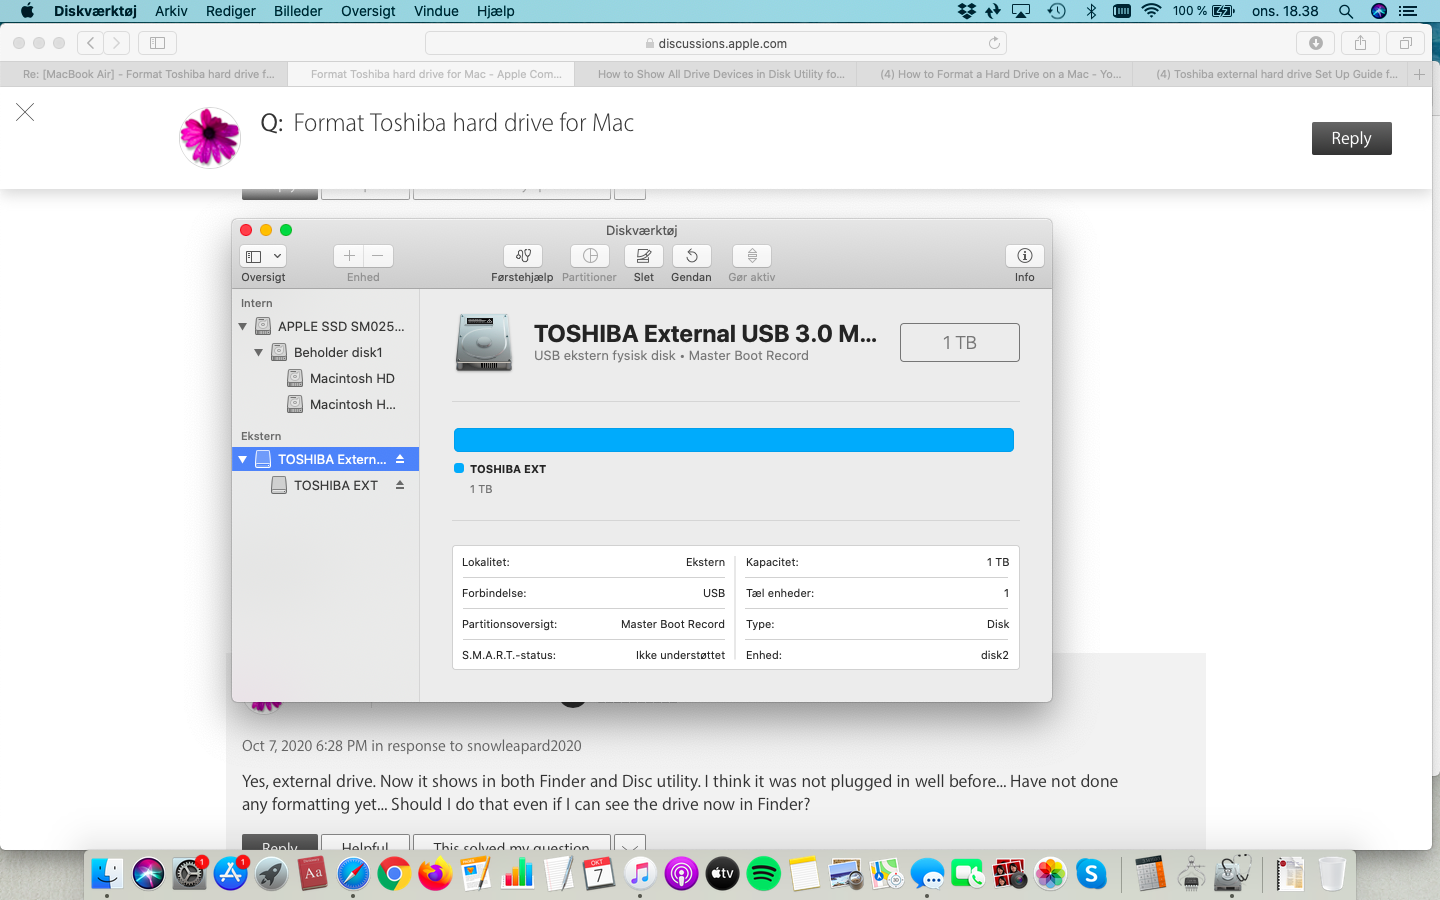Open the Apple menu
Screen dimensions: 1440x900
27,11
